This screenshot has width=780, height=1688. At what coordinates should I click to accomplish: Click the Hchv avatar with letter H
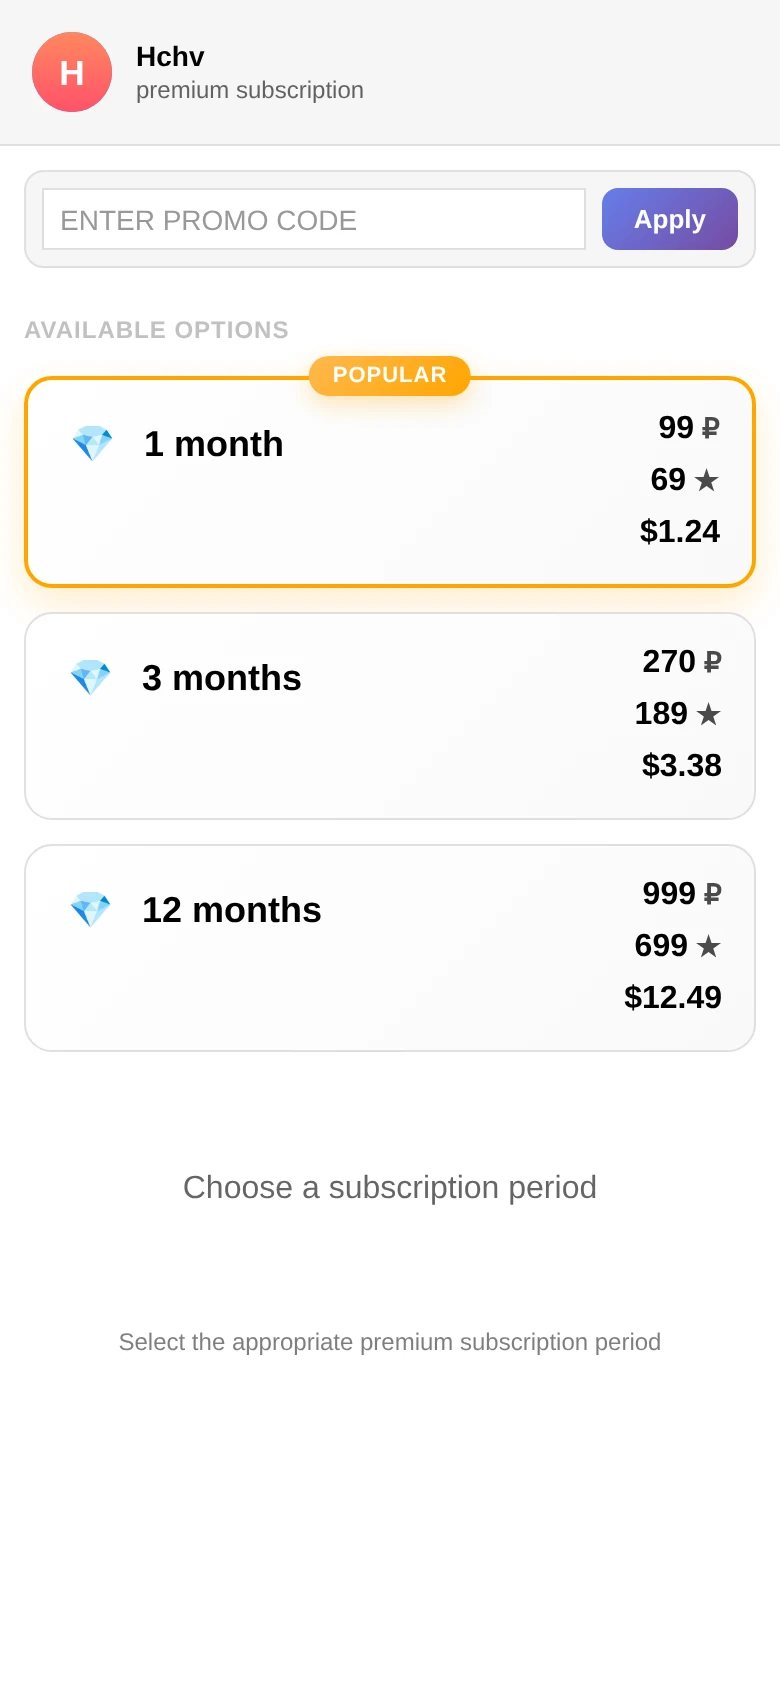(x=72, y=72)
